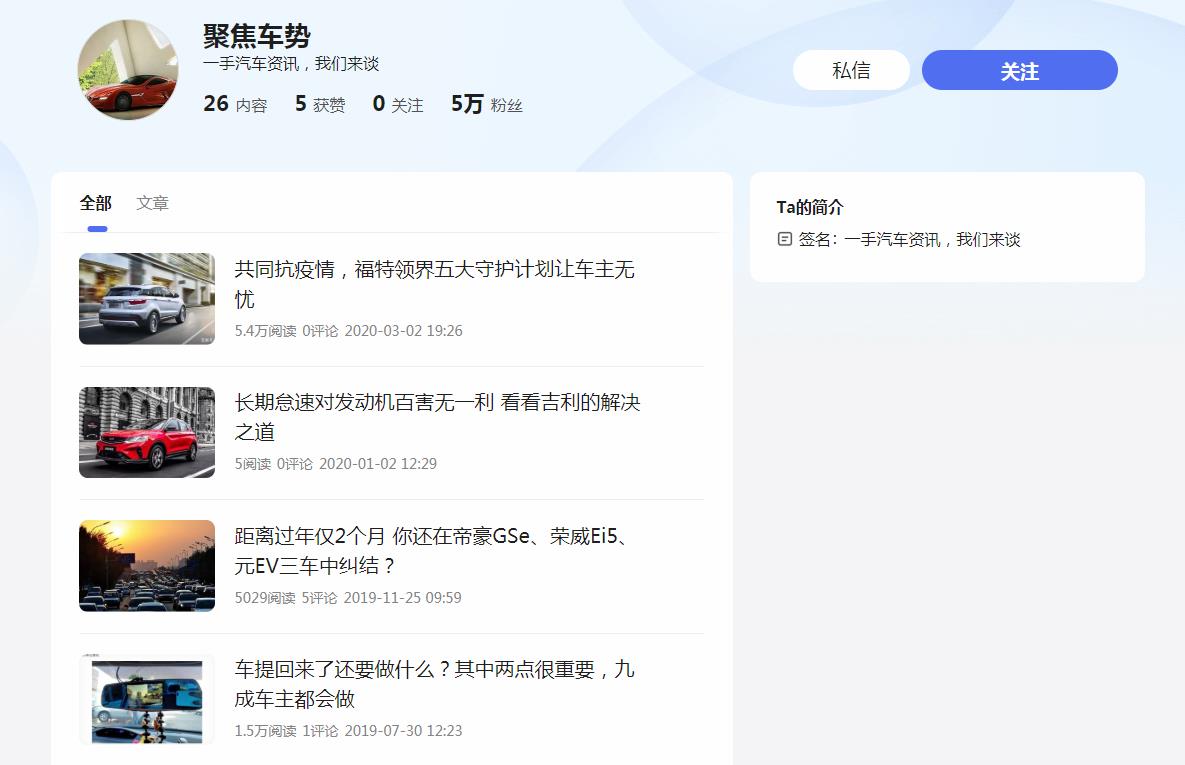
Task: Send a private message via 私信
Action: pos(851,70)
